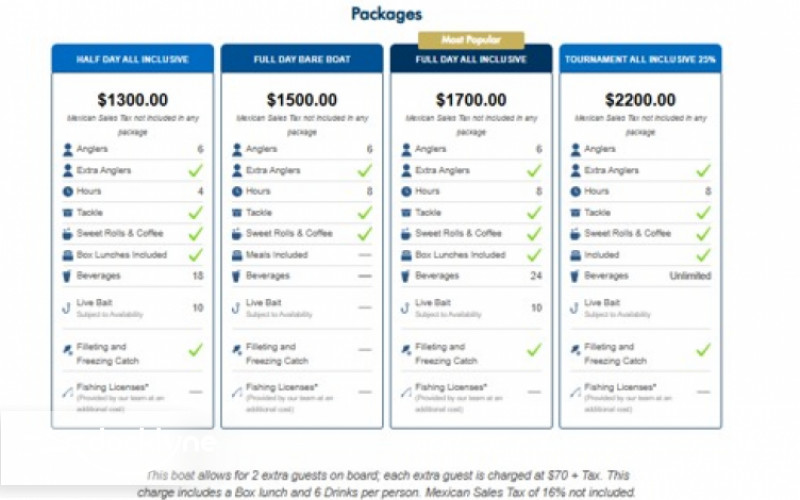Click Hours clock icon in Full Day Bare Boat
This screenshot has height=500, width=800.
coord(237,191)
